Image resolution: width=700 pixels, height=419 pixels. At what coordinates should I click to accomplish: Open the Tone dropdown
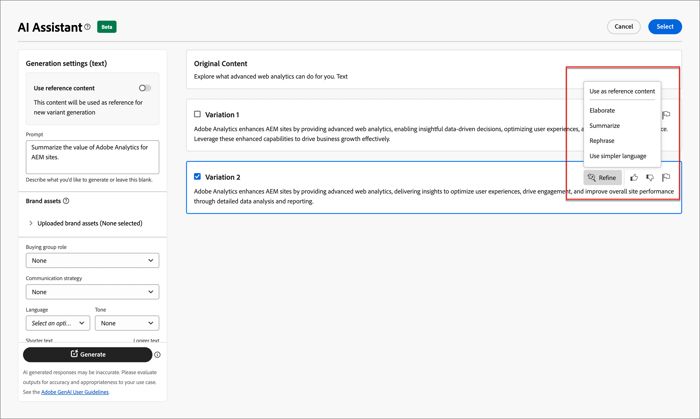pos(127,323)
